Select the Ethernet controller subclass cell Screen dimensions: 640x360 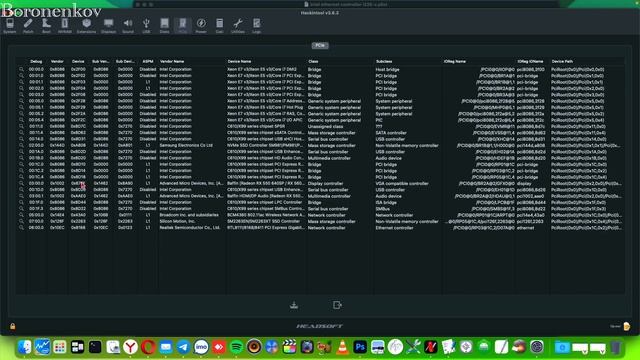394,228
